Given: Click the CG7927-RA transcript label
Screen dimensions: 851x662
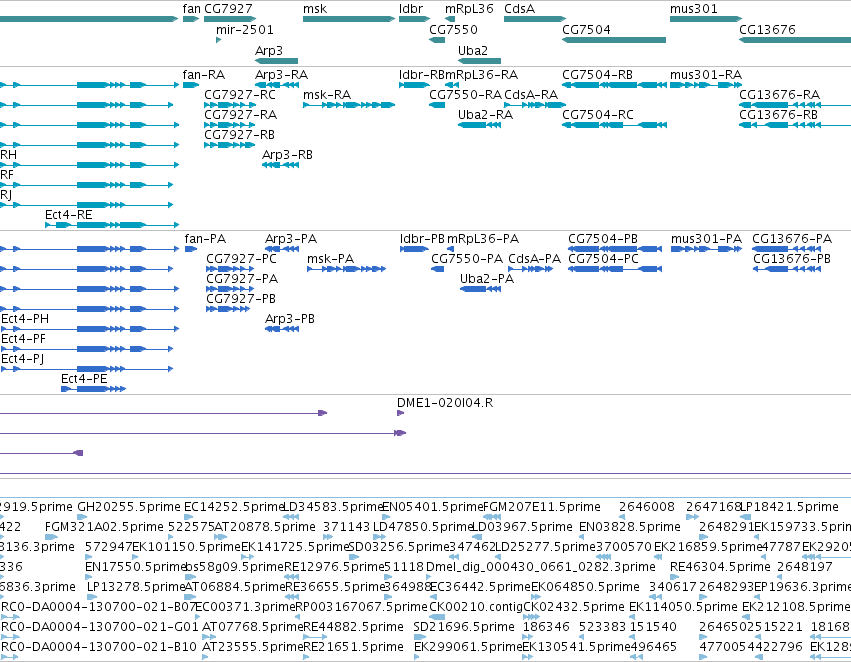Looking at the screenshot, I should pyautogui.click(x=240, y=114).
